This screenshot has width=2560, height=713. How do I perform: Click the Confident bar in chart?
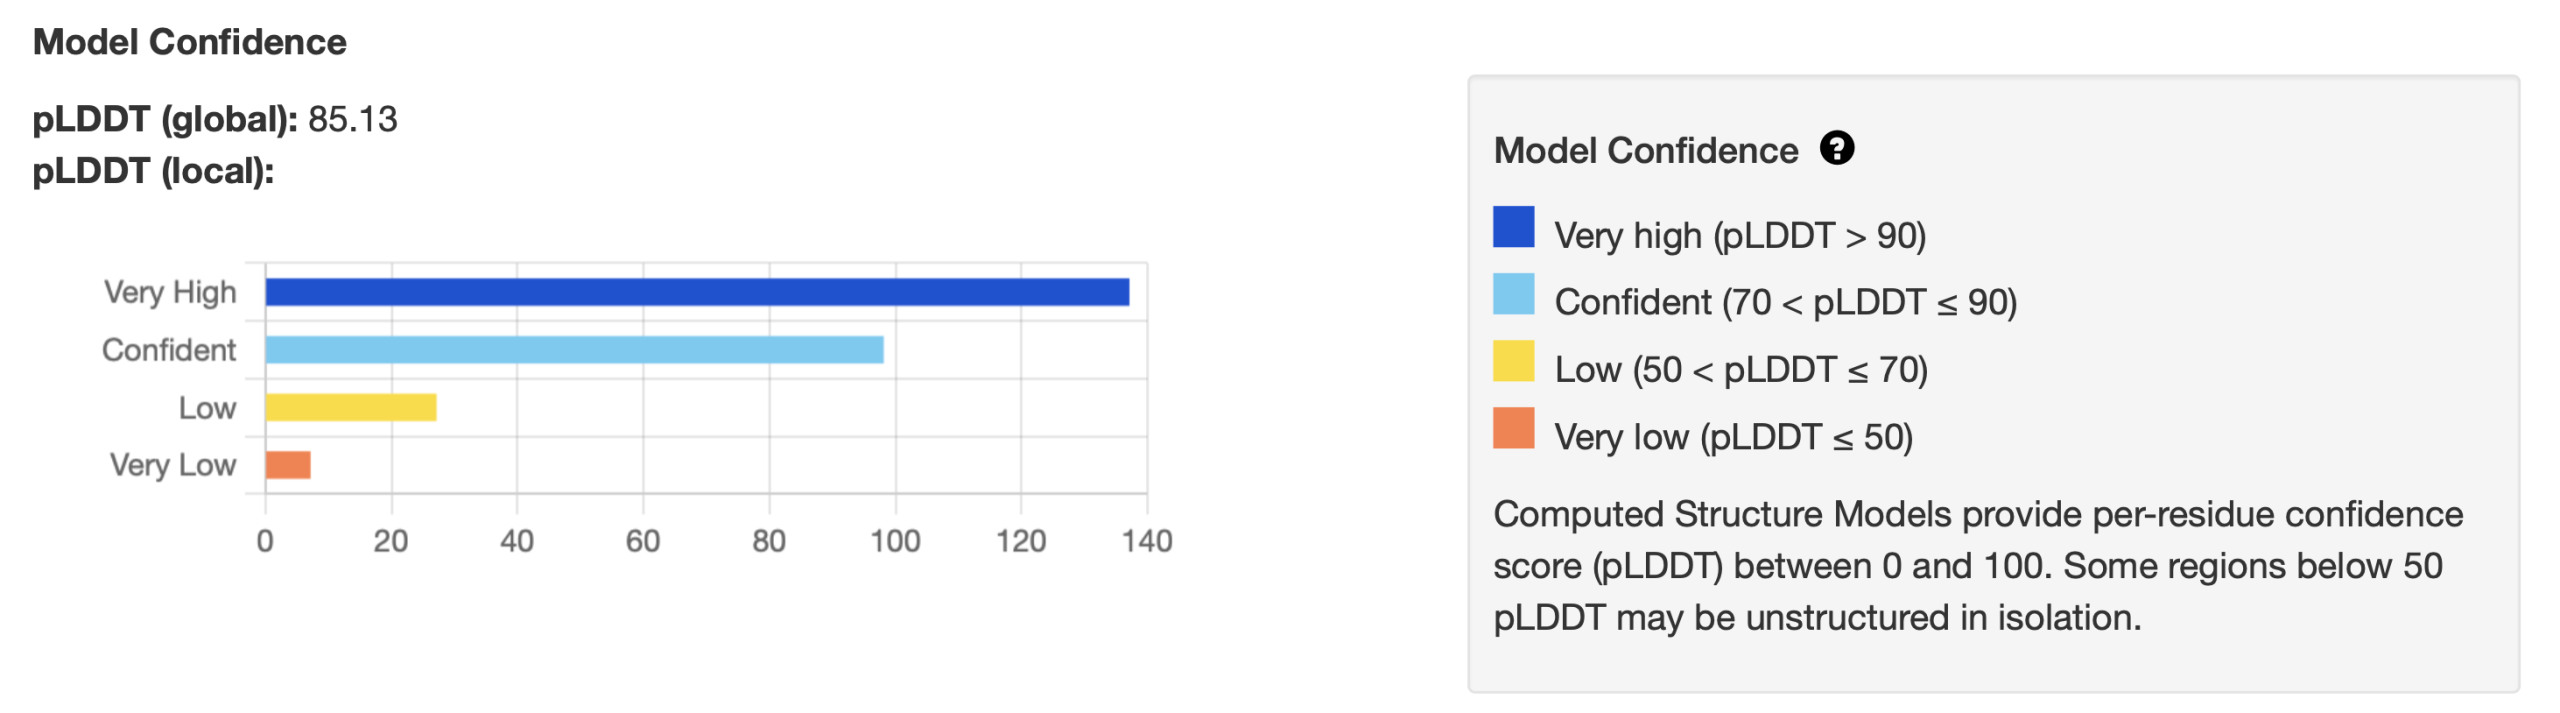coord(574,350)
